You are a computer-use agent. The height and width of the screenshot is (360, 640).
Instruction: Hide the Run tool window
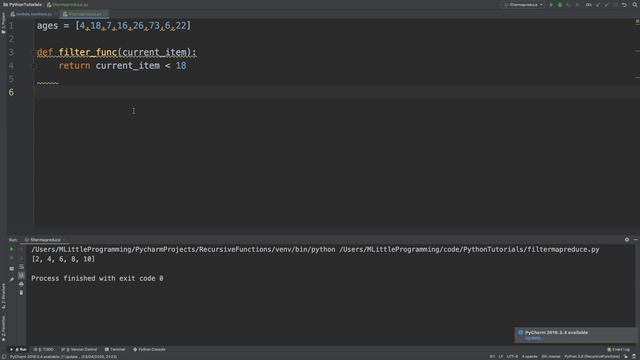[x=636, y=240]
